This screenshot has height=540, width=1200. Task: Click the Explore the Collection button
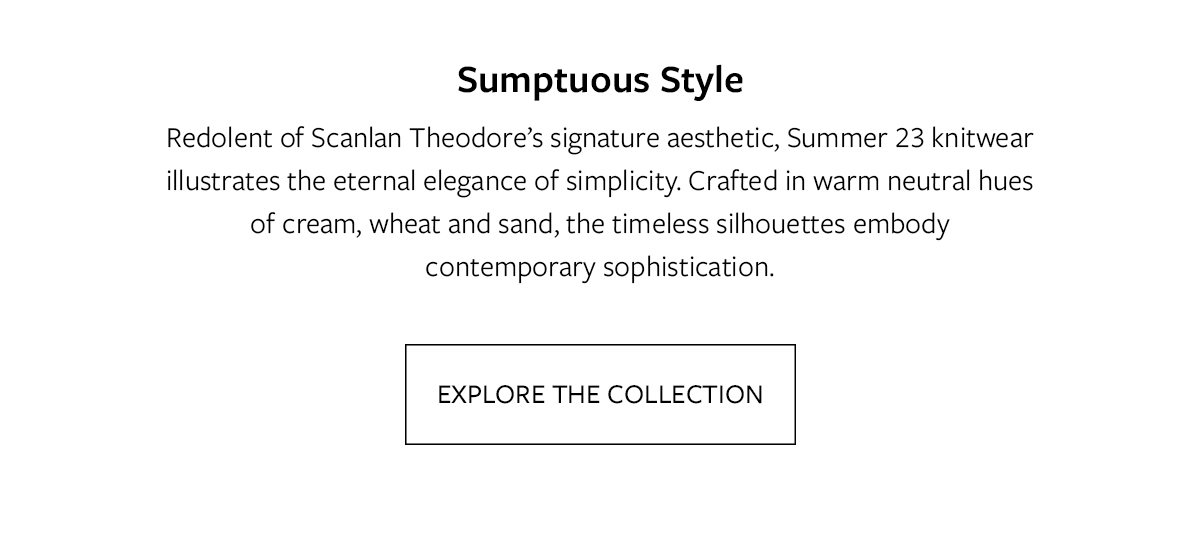click(600, 394)
